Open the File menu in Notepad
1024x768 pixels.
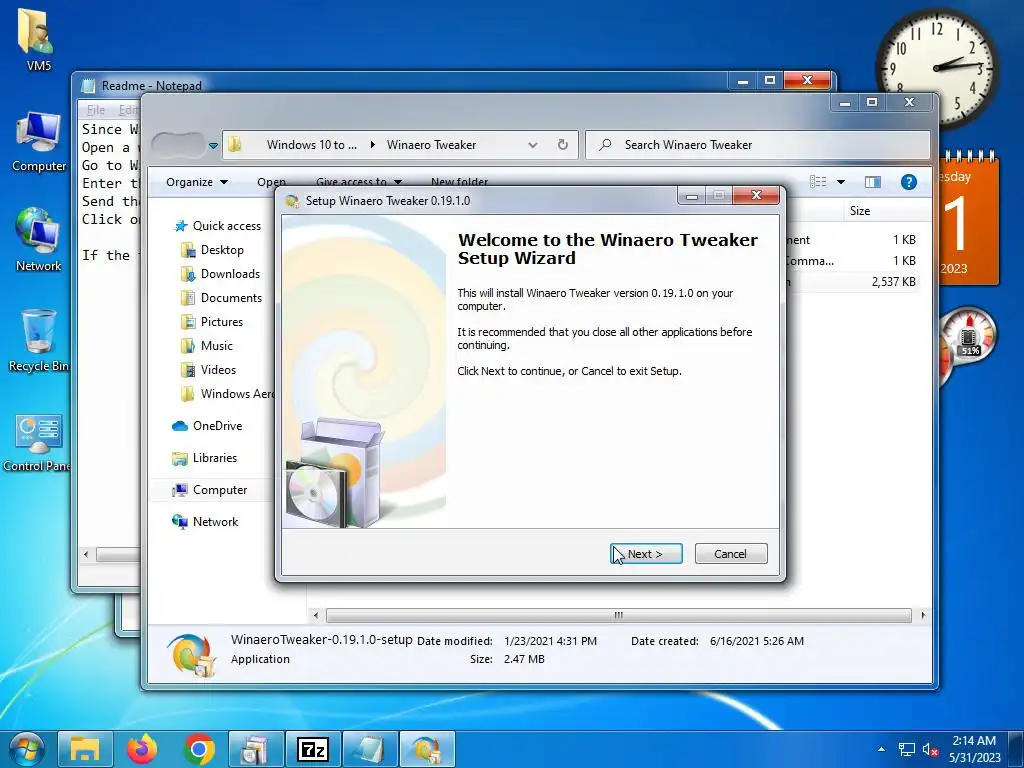tap(96, 110)
